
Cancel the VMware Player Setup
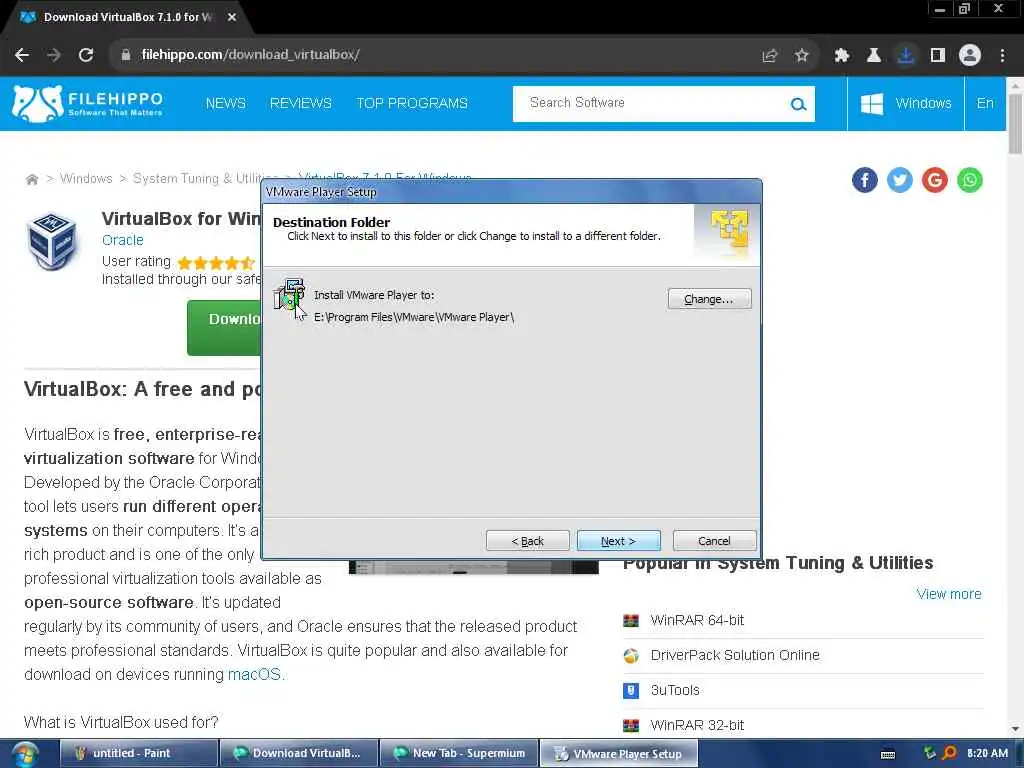tap(714, 541)
